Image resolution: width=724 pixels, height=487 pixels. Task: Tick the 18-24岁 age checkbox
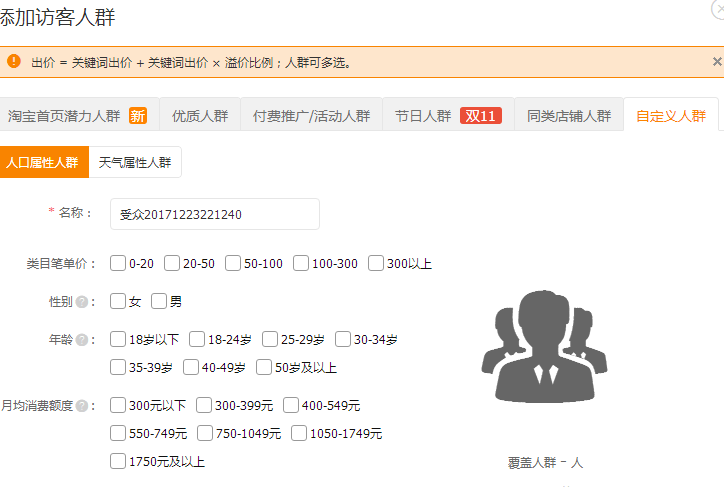point(197,339)
